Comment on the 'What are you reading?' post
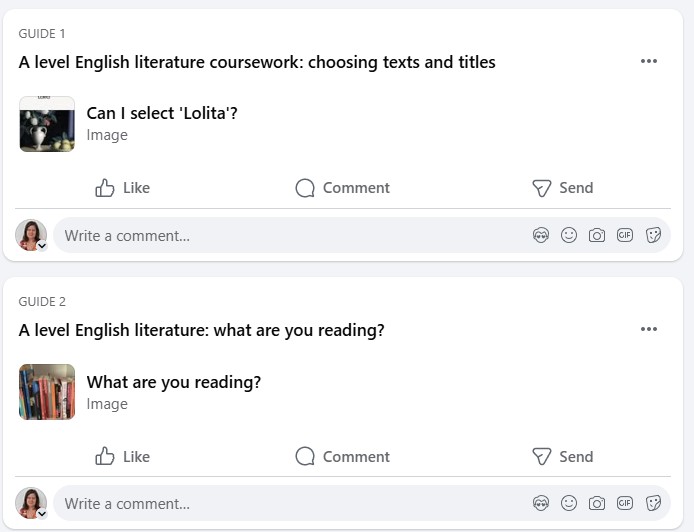The height and width of the screenshot is (532, 694). click(343, 457)
